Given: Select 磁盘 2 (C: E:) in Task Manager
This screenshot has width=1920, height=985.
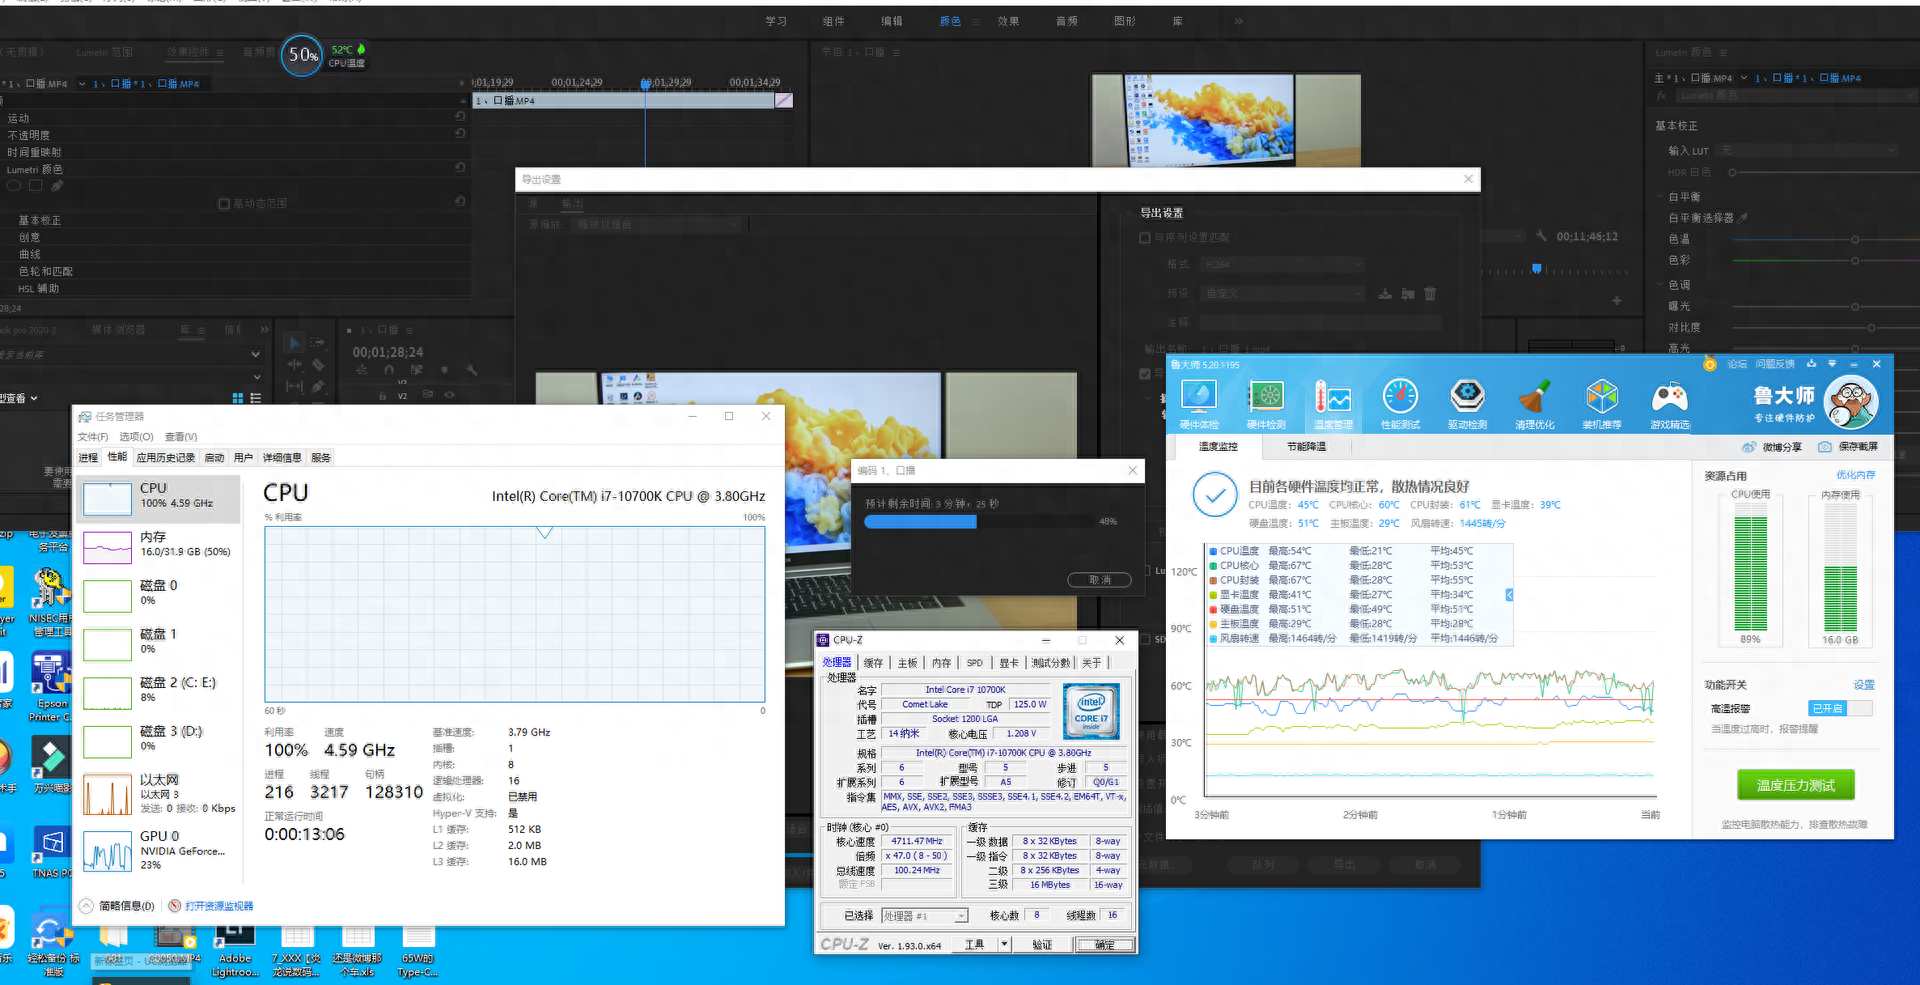Looking at the screenshot, I should (160, 691).
